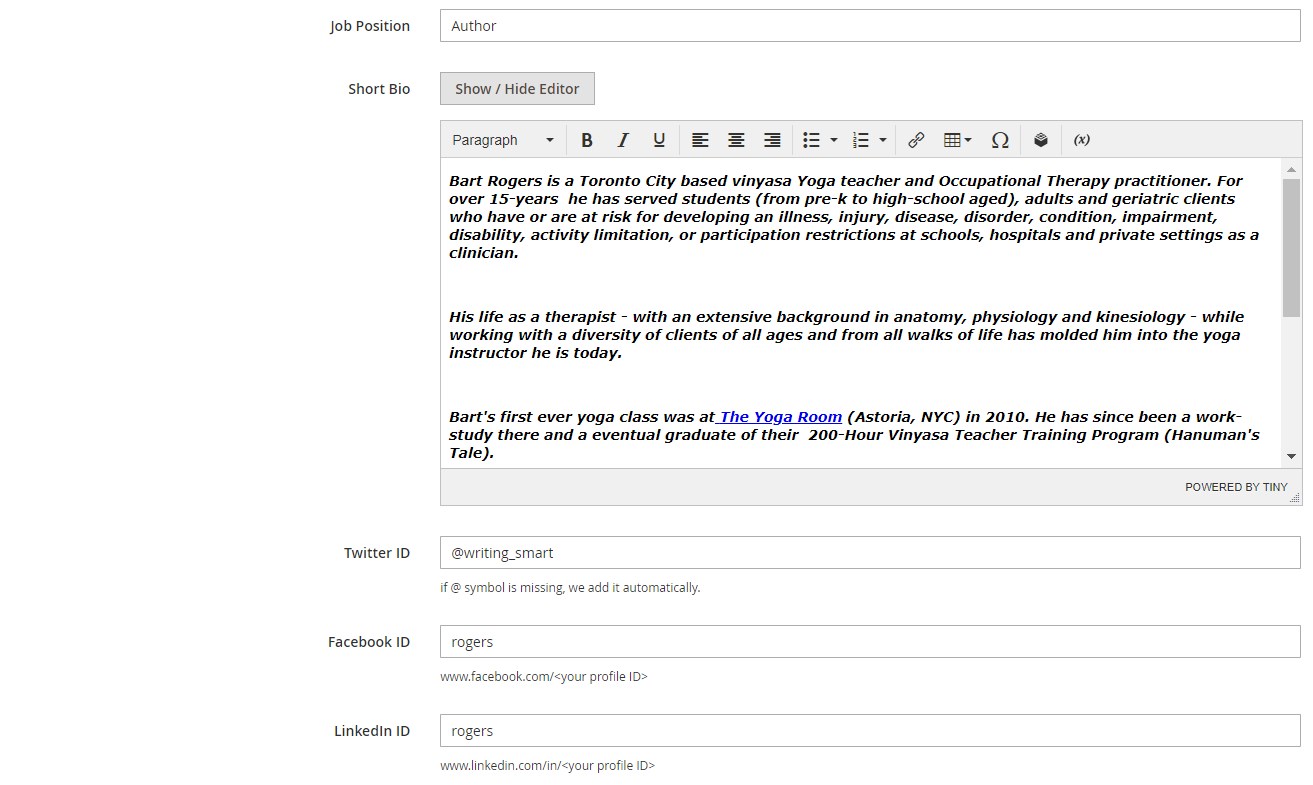Click the Twitter @ symbol hint text
This screenshot has width=1313, height=785.
click(x=570, y=588)
